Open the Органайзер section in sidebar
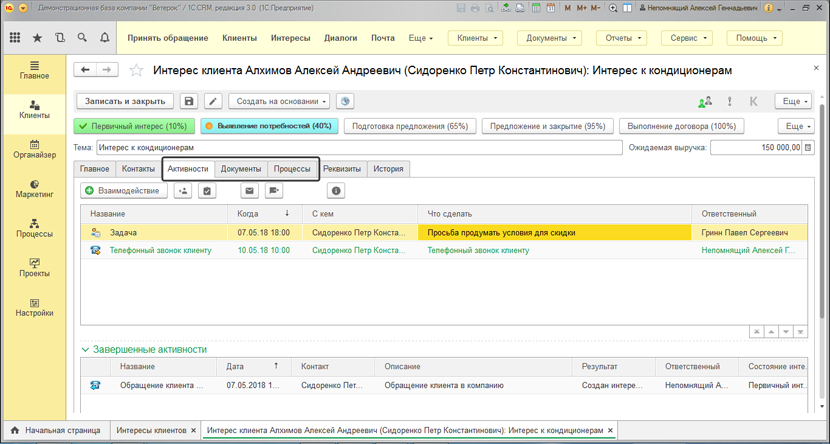The width and height of the screenshot is (830, 444). tap(34, 149)
